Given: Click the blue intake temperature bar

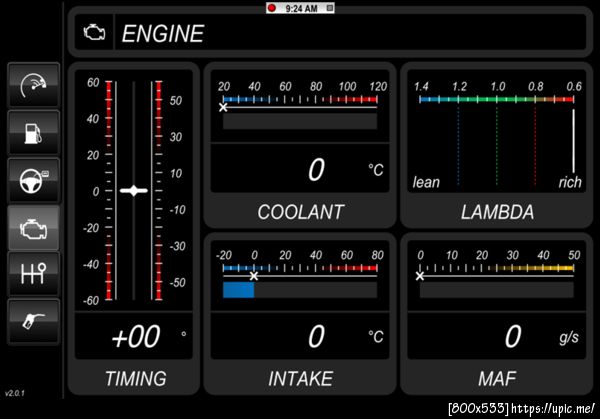Looking at the screenshot, I should (238, 290).
